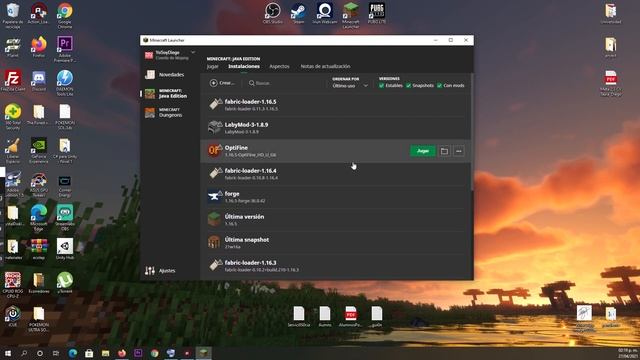This screenshot has height=360, width=640.
Task: Click the fabric-loader-1.16.5 installation icon
Action: click(x=215, y=104)
